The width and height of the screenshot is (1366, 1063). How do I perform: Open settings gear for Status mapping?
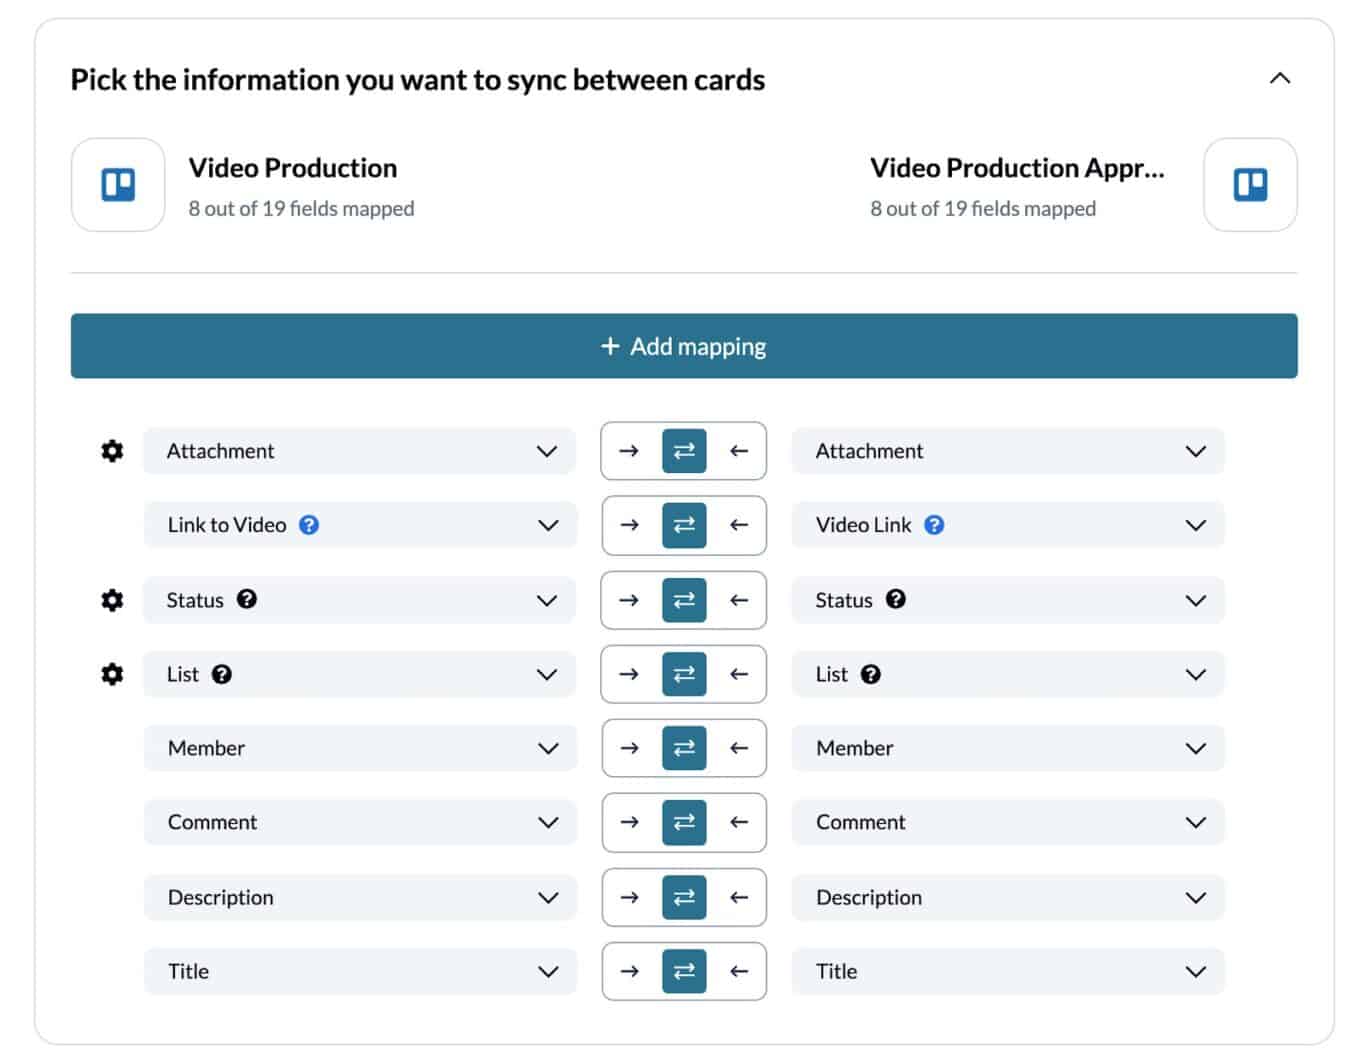point(112,600)
